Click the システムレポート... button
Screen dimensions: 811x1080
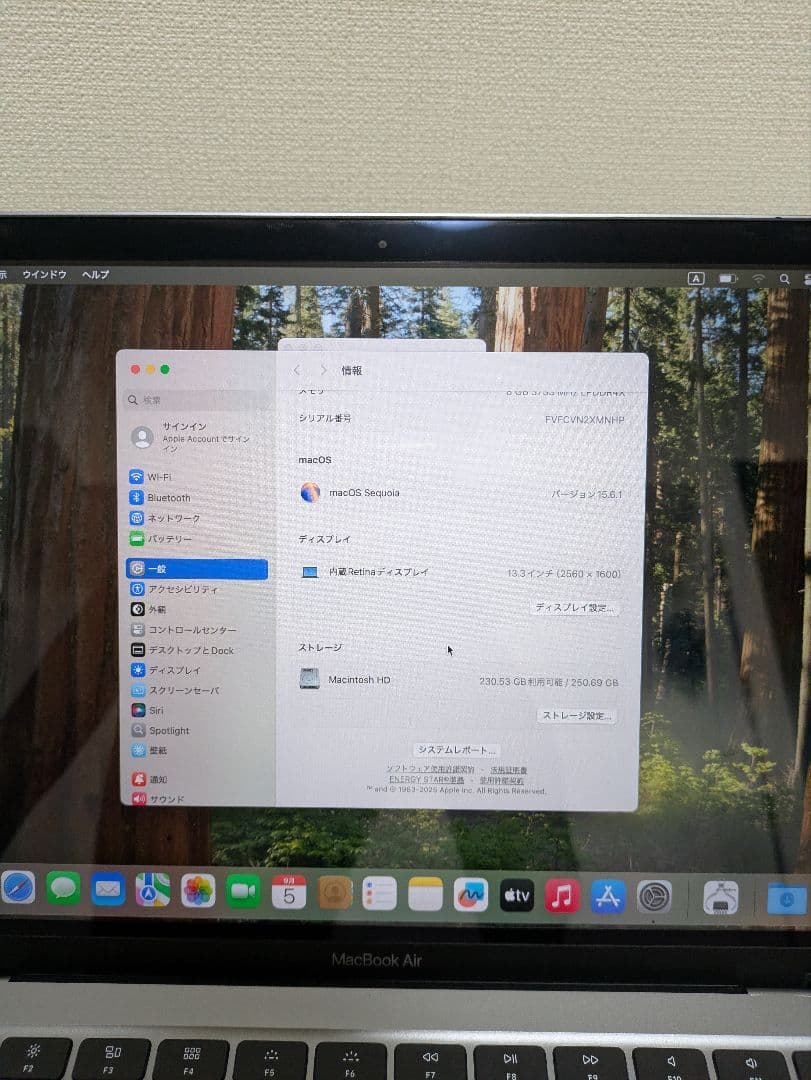[456, 750]
